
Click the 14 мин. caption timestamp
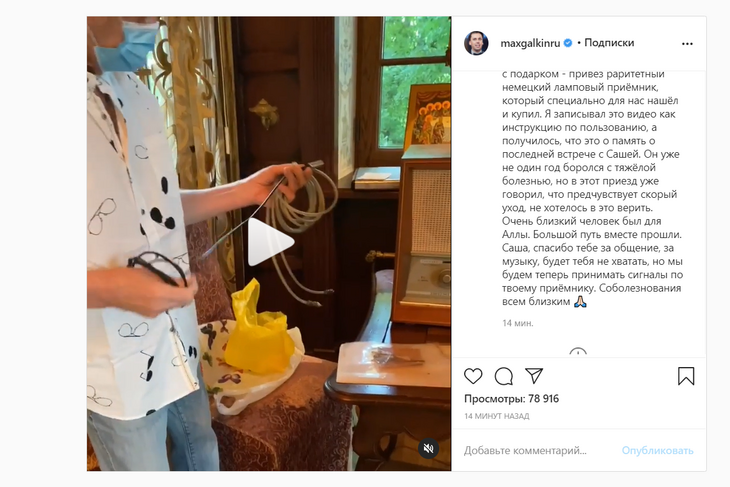(x=518, y=323)
